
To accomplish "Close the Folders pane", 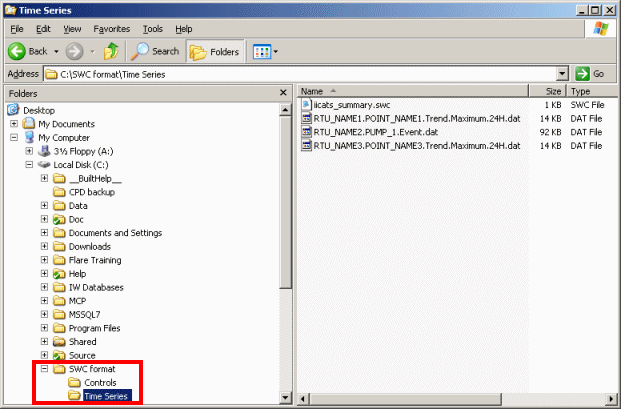I will coord(283,93).
